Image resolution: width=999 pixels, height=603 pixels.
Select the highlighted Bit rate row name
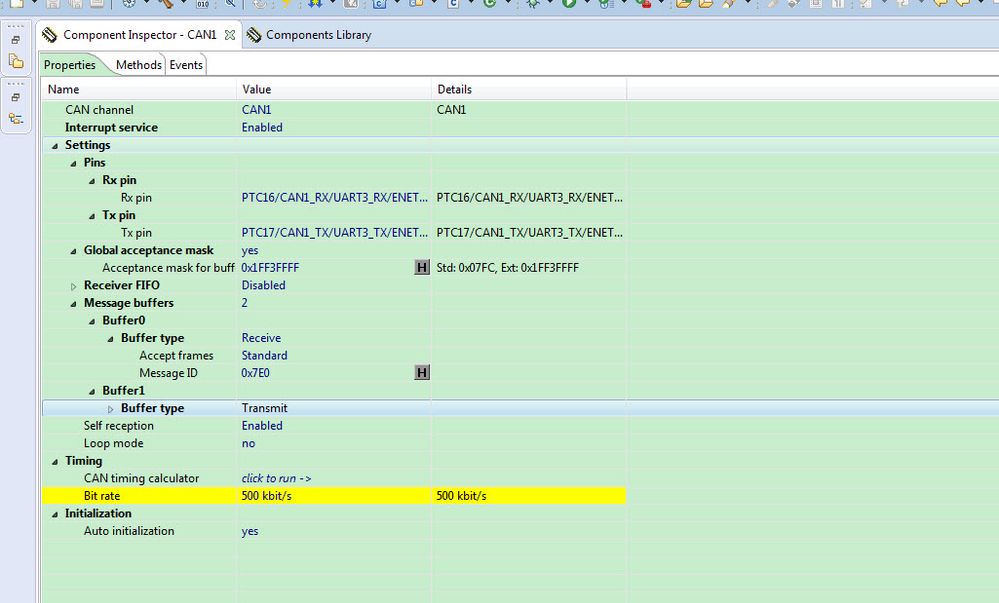102,496
